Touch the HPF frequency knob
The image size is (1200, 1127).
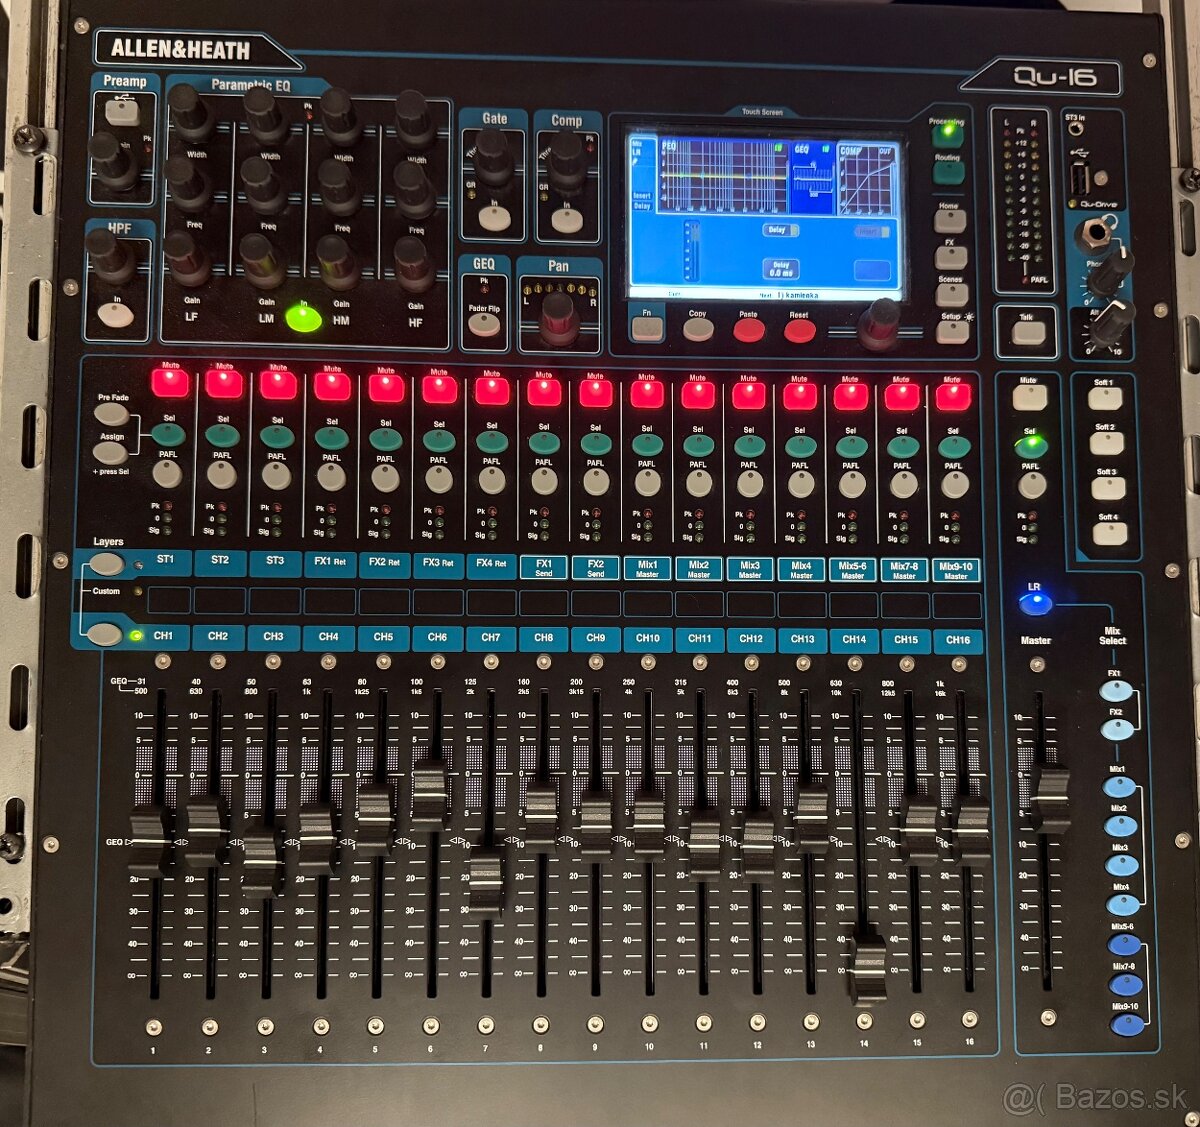(108, 256)
